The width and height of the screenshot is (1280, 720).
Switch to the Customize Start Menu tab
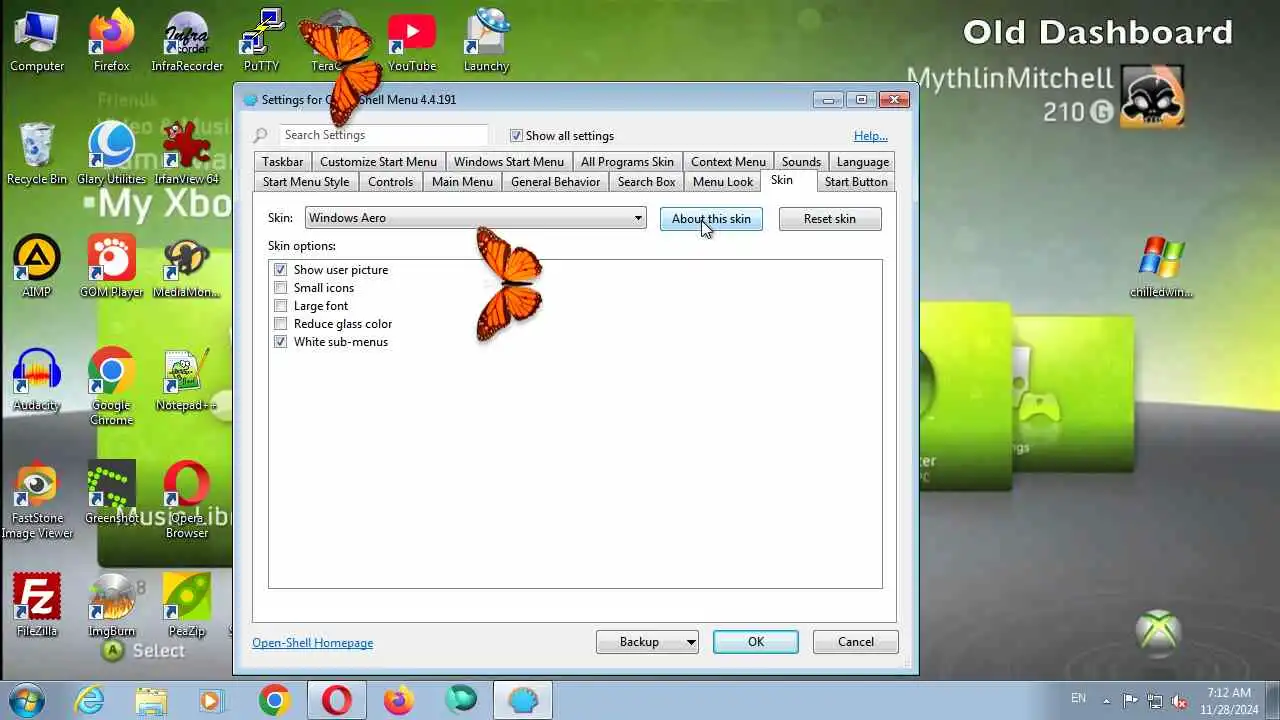pos(378,162)
